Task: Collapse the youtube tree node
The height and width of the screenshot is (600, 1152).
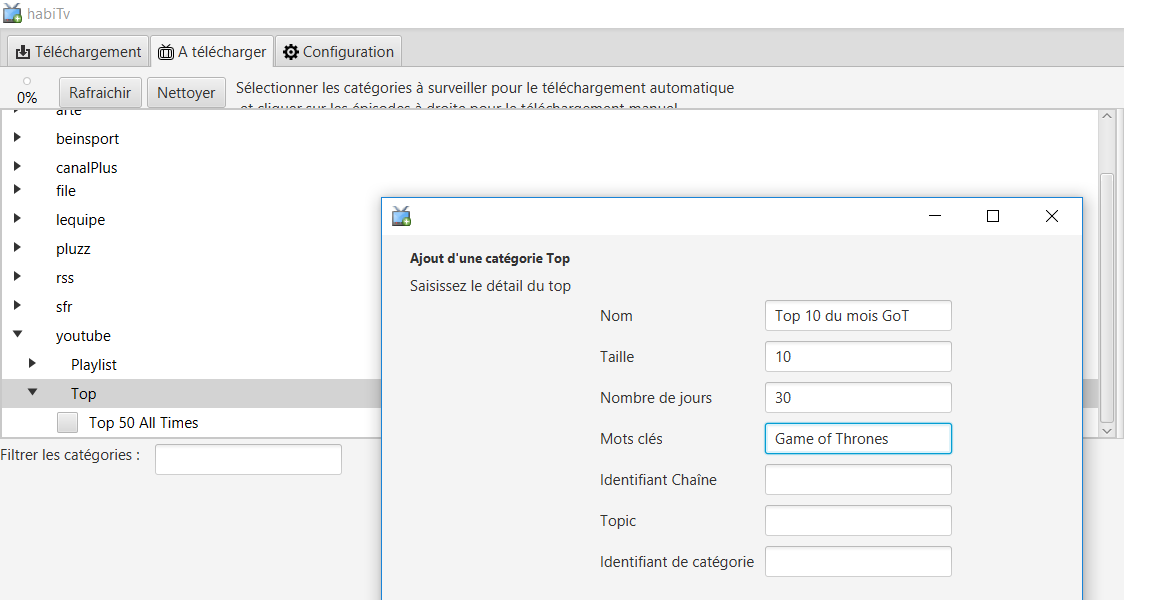Action: point(18,336)
